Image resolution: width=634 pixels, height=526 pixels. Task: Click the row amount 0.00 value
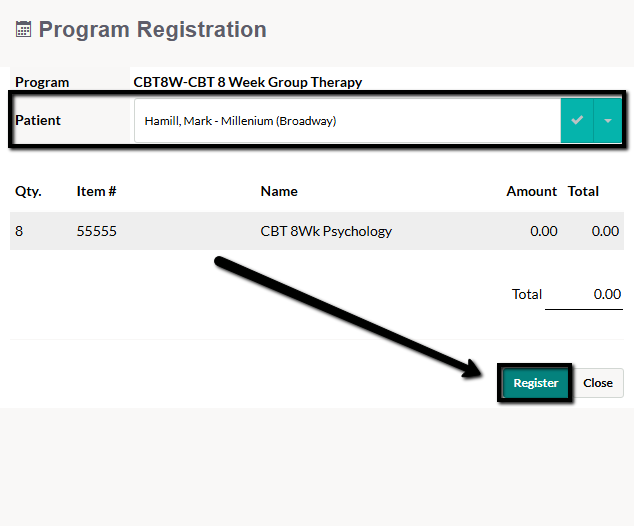pos(543,231)
